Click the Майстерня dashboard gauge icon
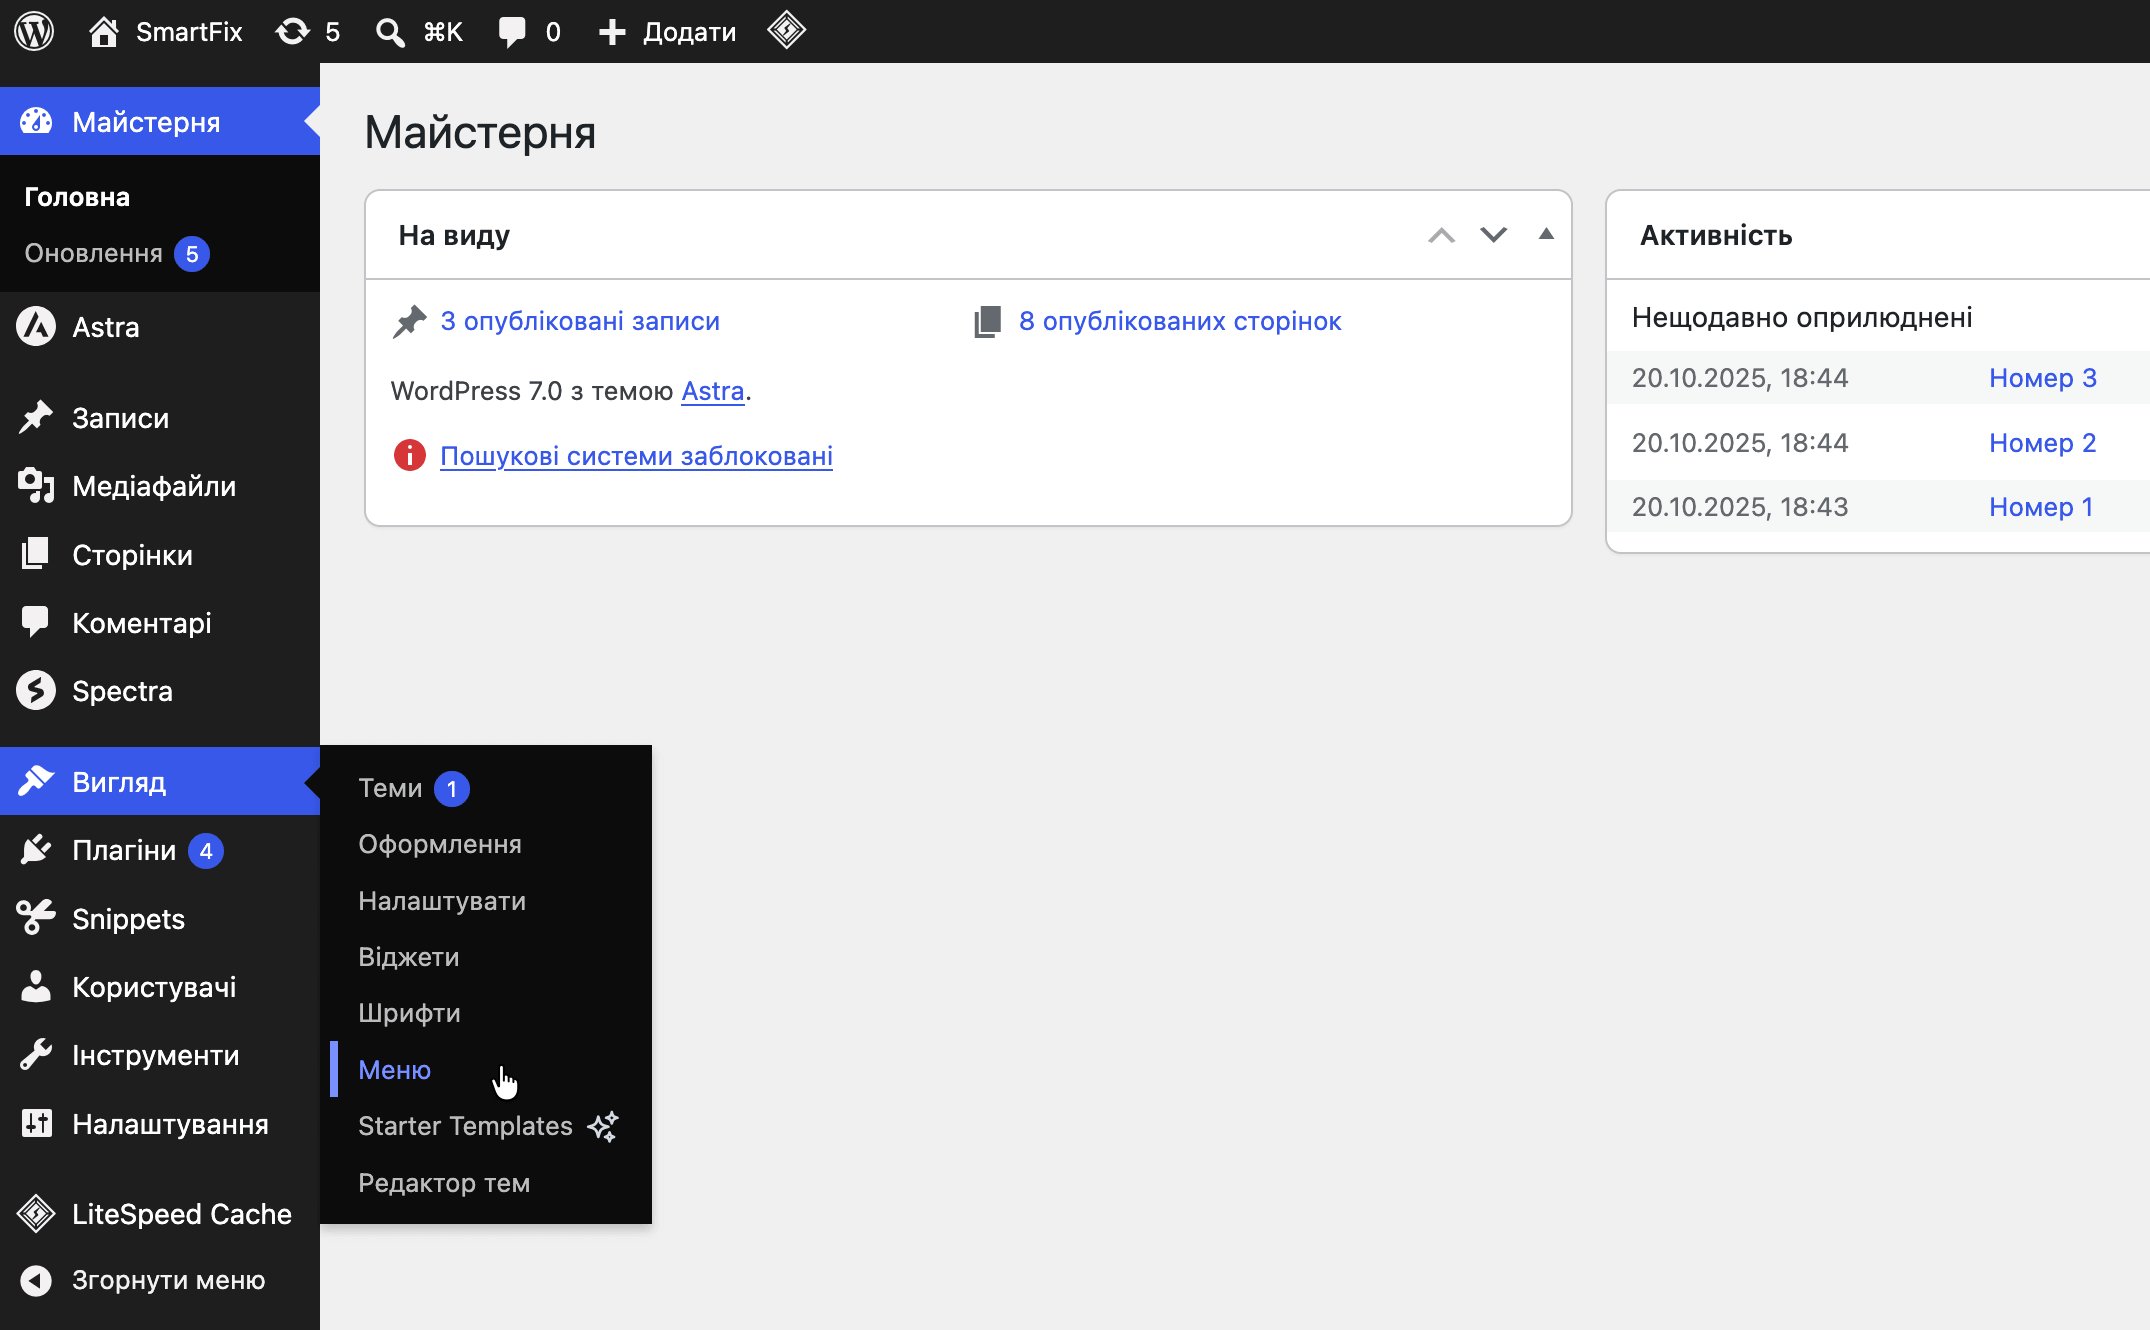 pos(36,121)
